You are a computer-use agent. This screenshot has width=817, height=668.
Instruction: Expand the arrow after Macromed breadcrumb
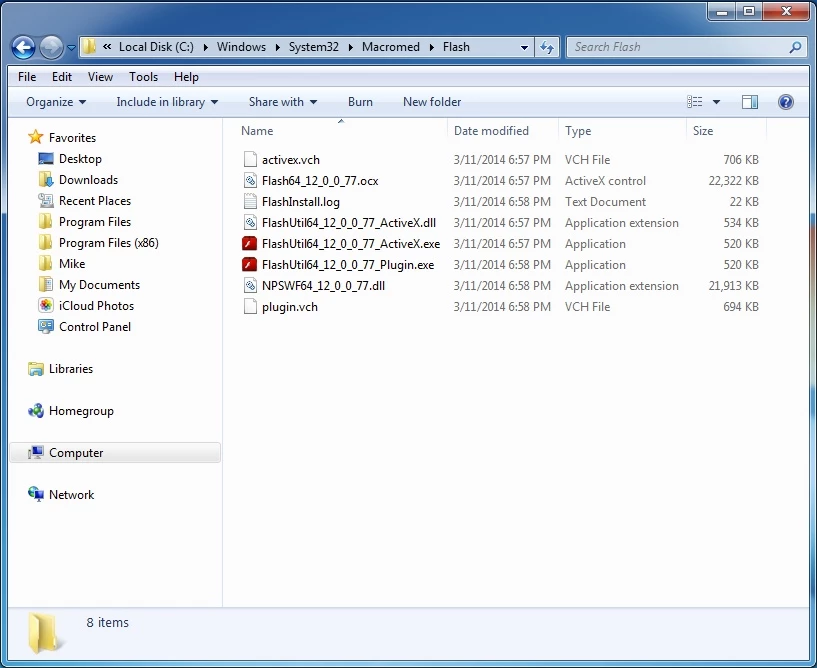tap(432, 47)
